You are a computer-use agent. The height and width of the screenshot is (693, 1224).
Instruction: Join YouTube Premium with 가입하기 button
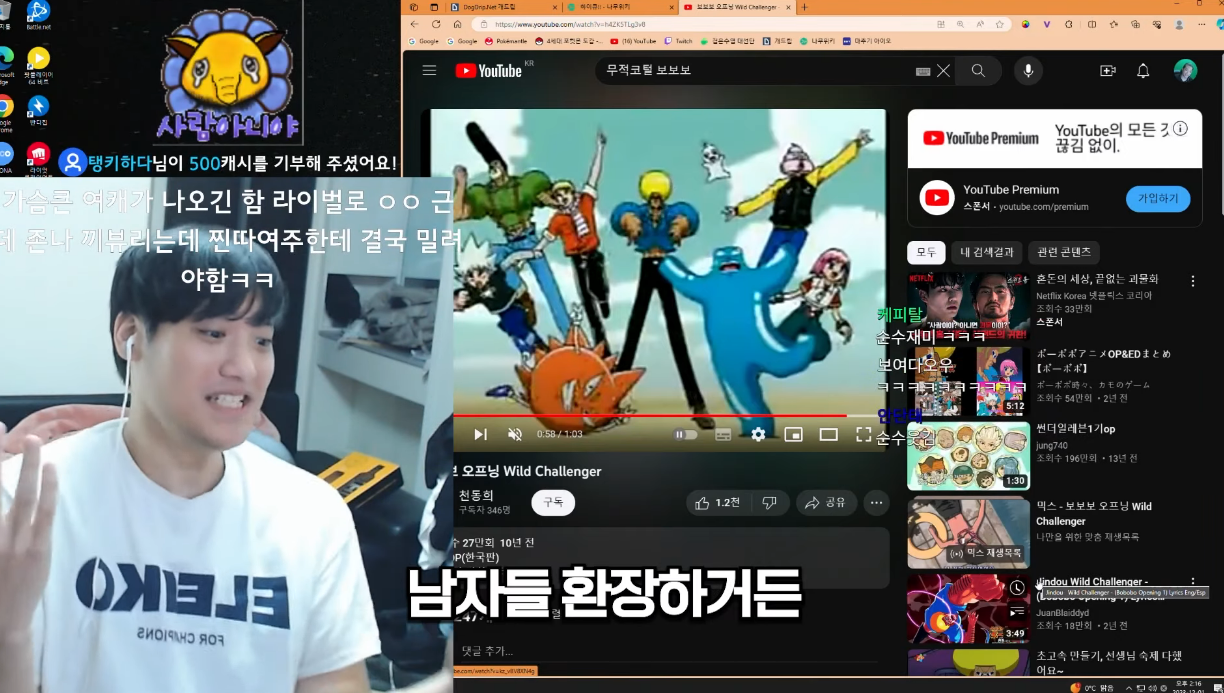click(1158, 199)
